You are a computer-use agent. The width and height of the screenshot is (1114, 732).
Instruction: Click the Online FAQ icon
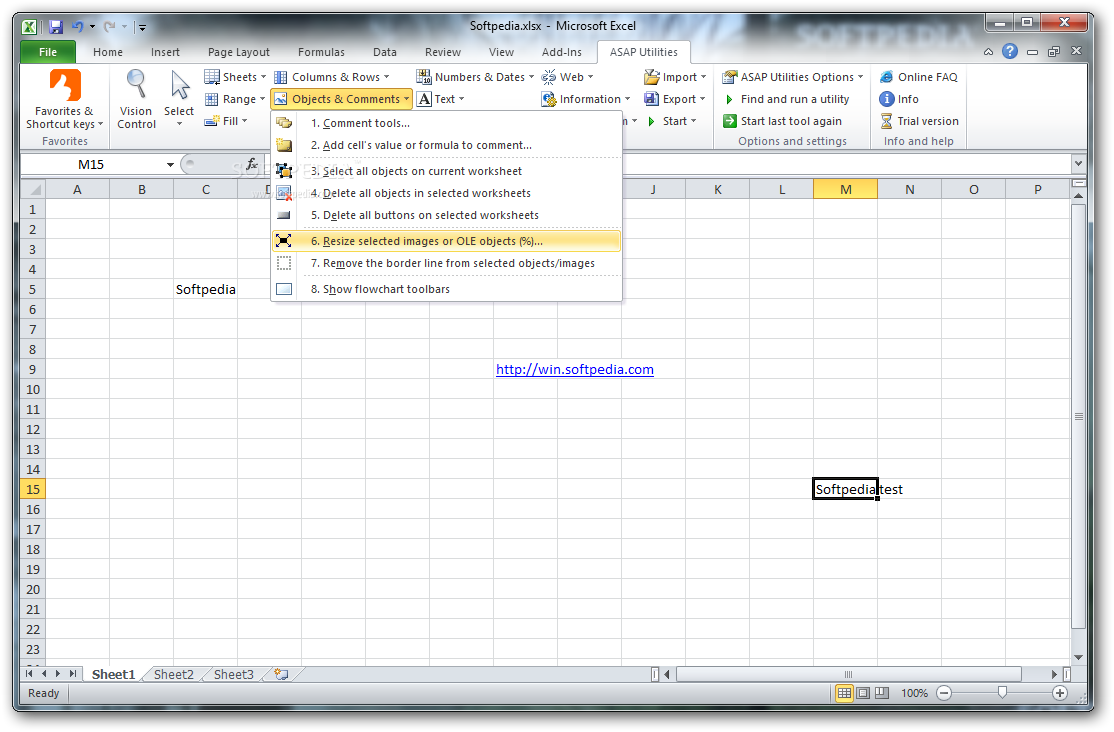(x=887, y=77)
